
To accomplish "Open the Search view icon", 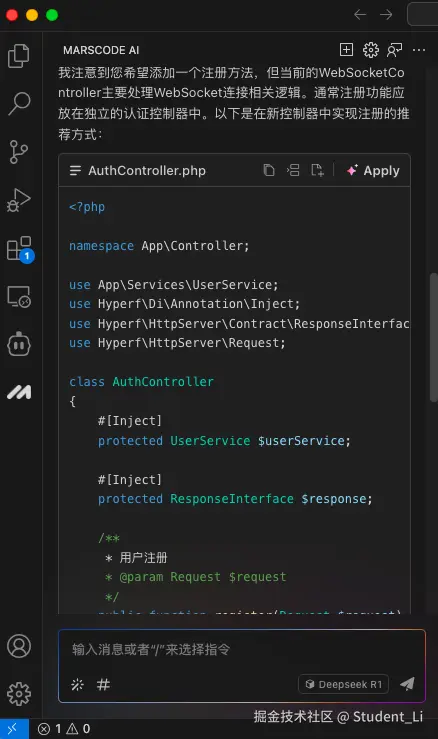I will click(x=19, y=104).
